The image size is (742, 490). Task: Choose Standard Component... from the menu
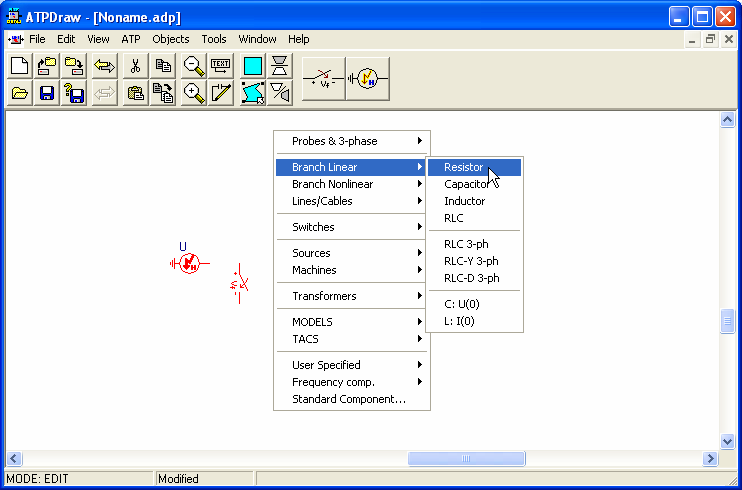point(352,400)
